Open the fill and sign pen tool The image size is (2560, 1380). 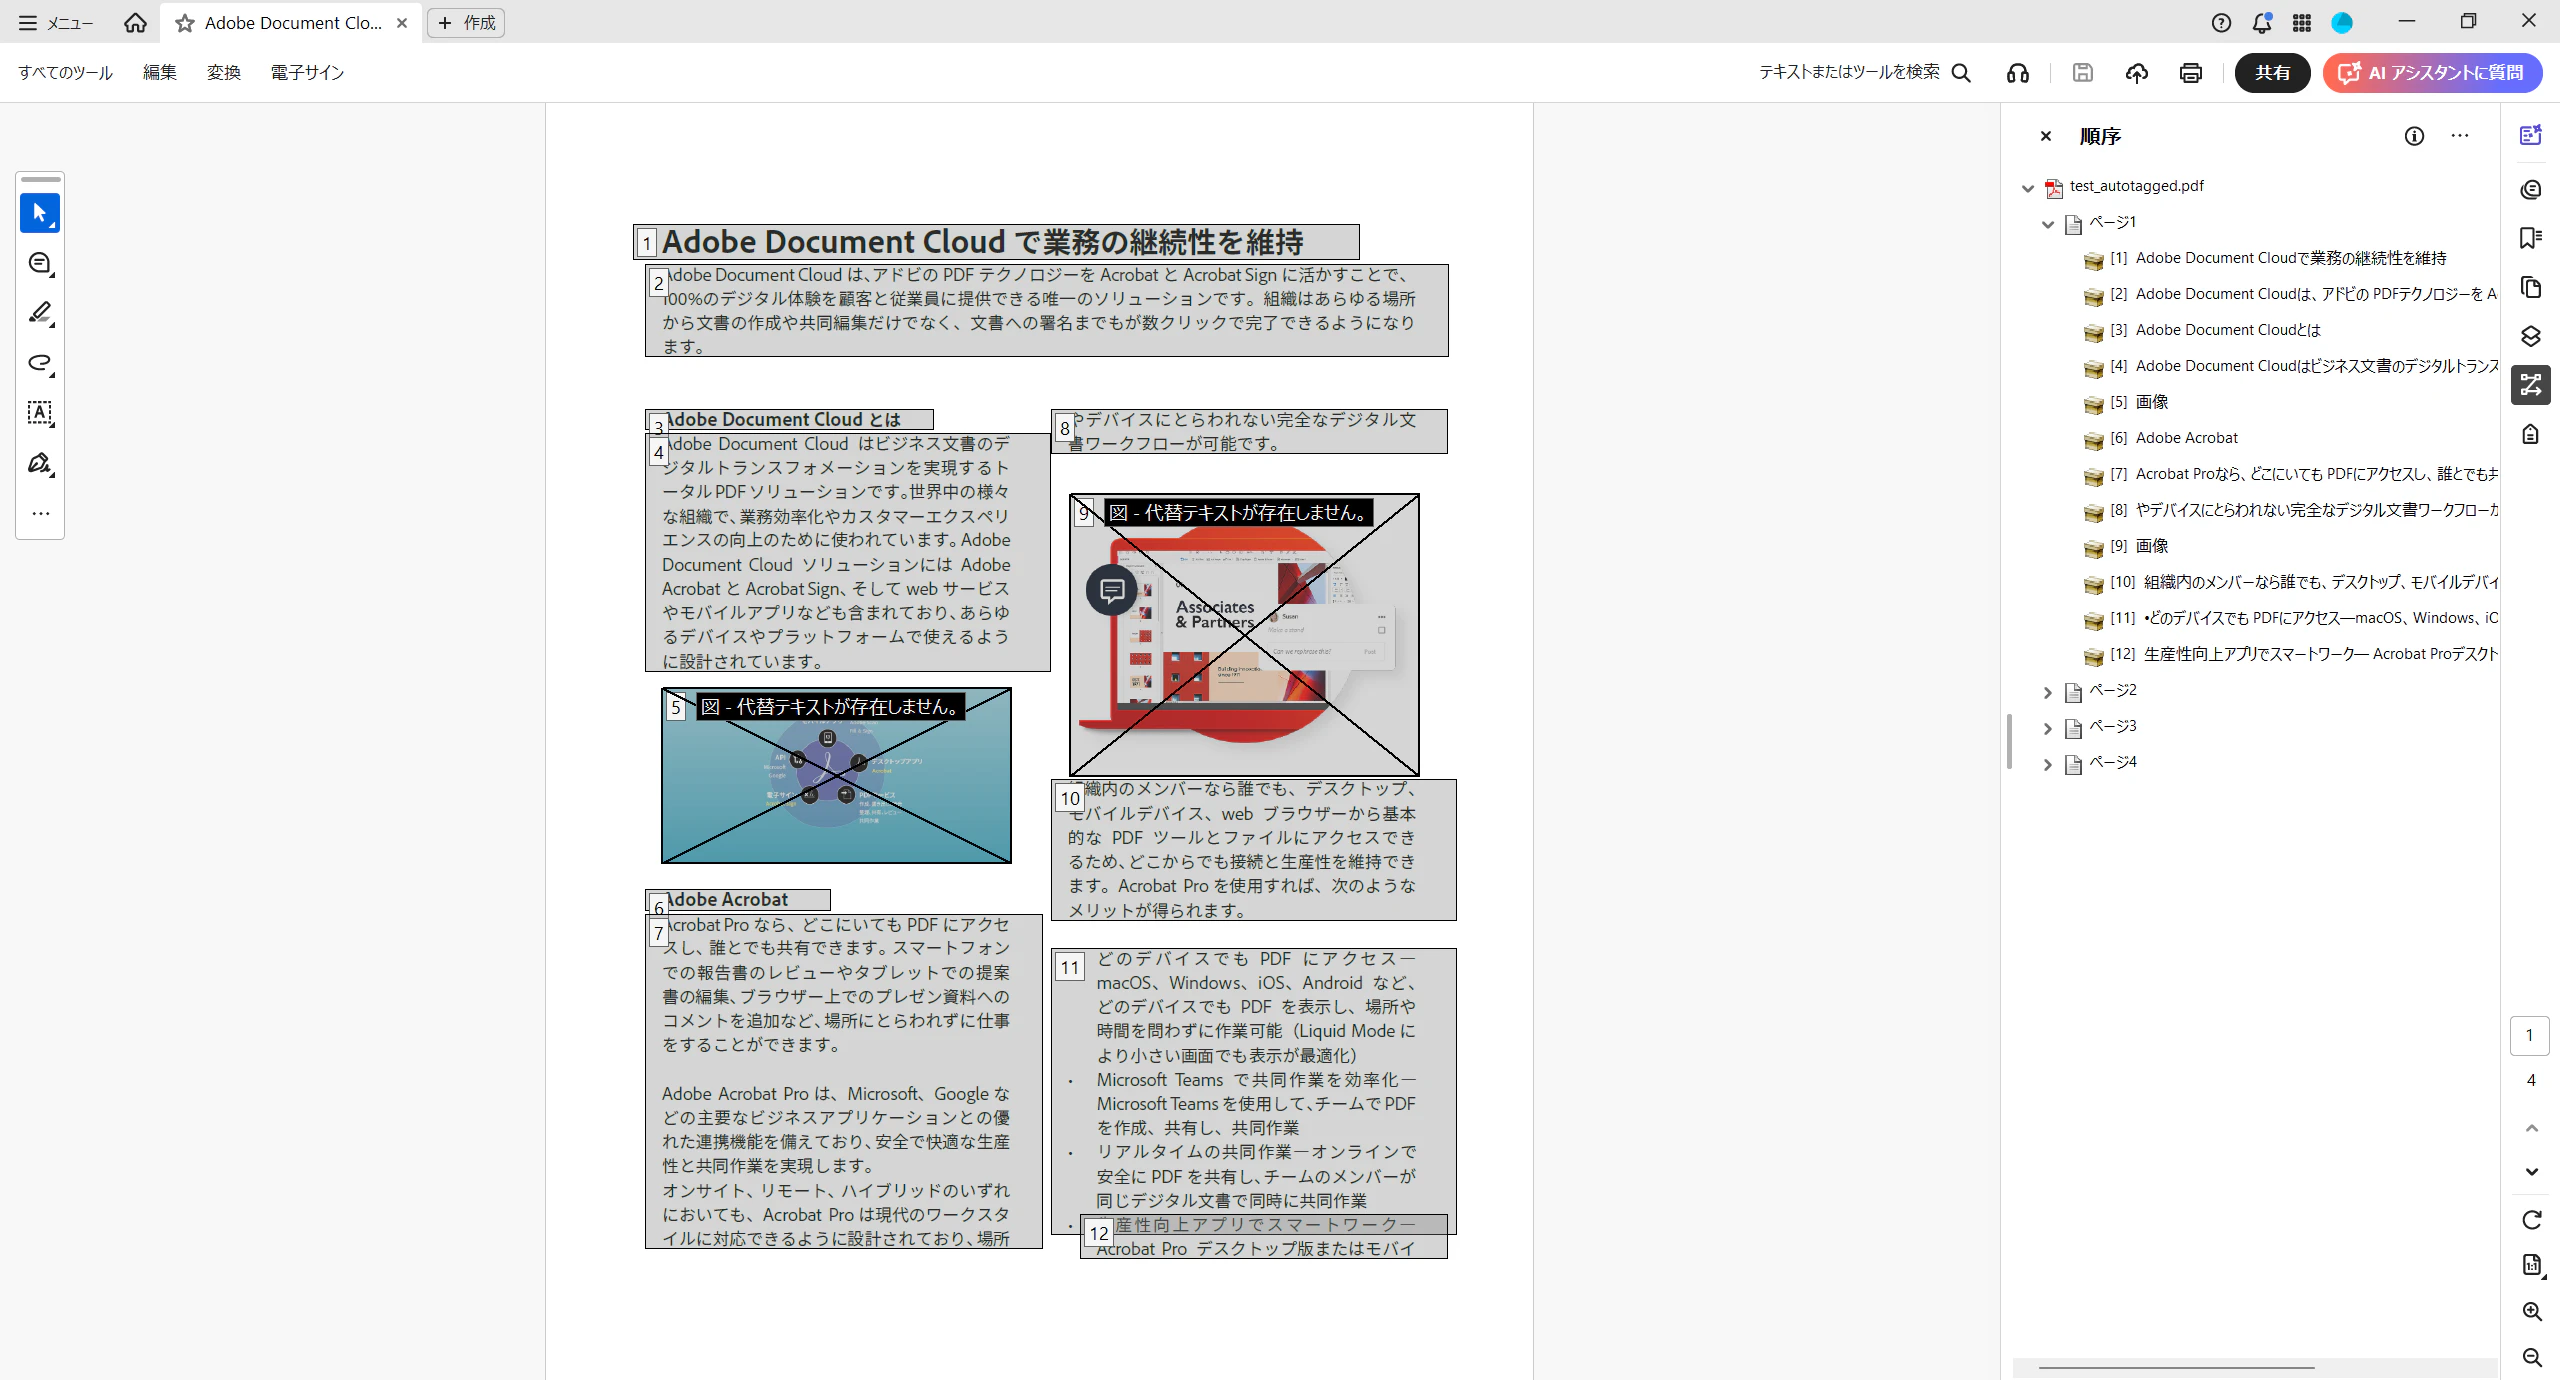[x=40, y=463]
